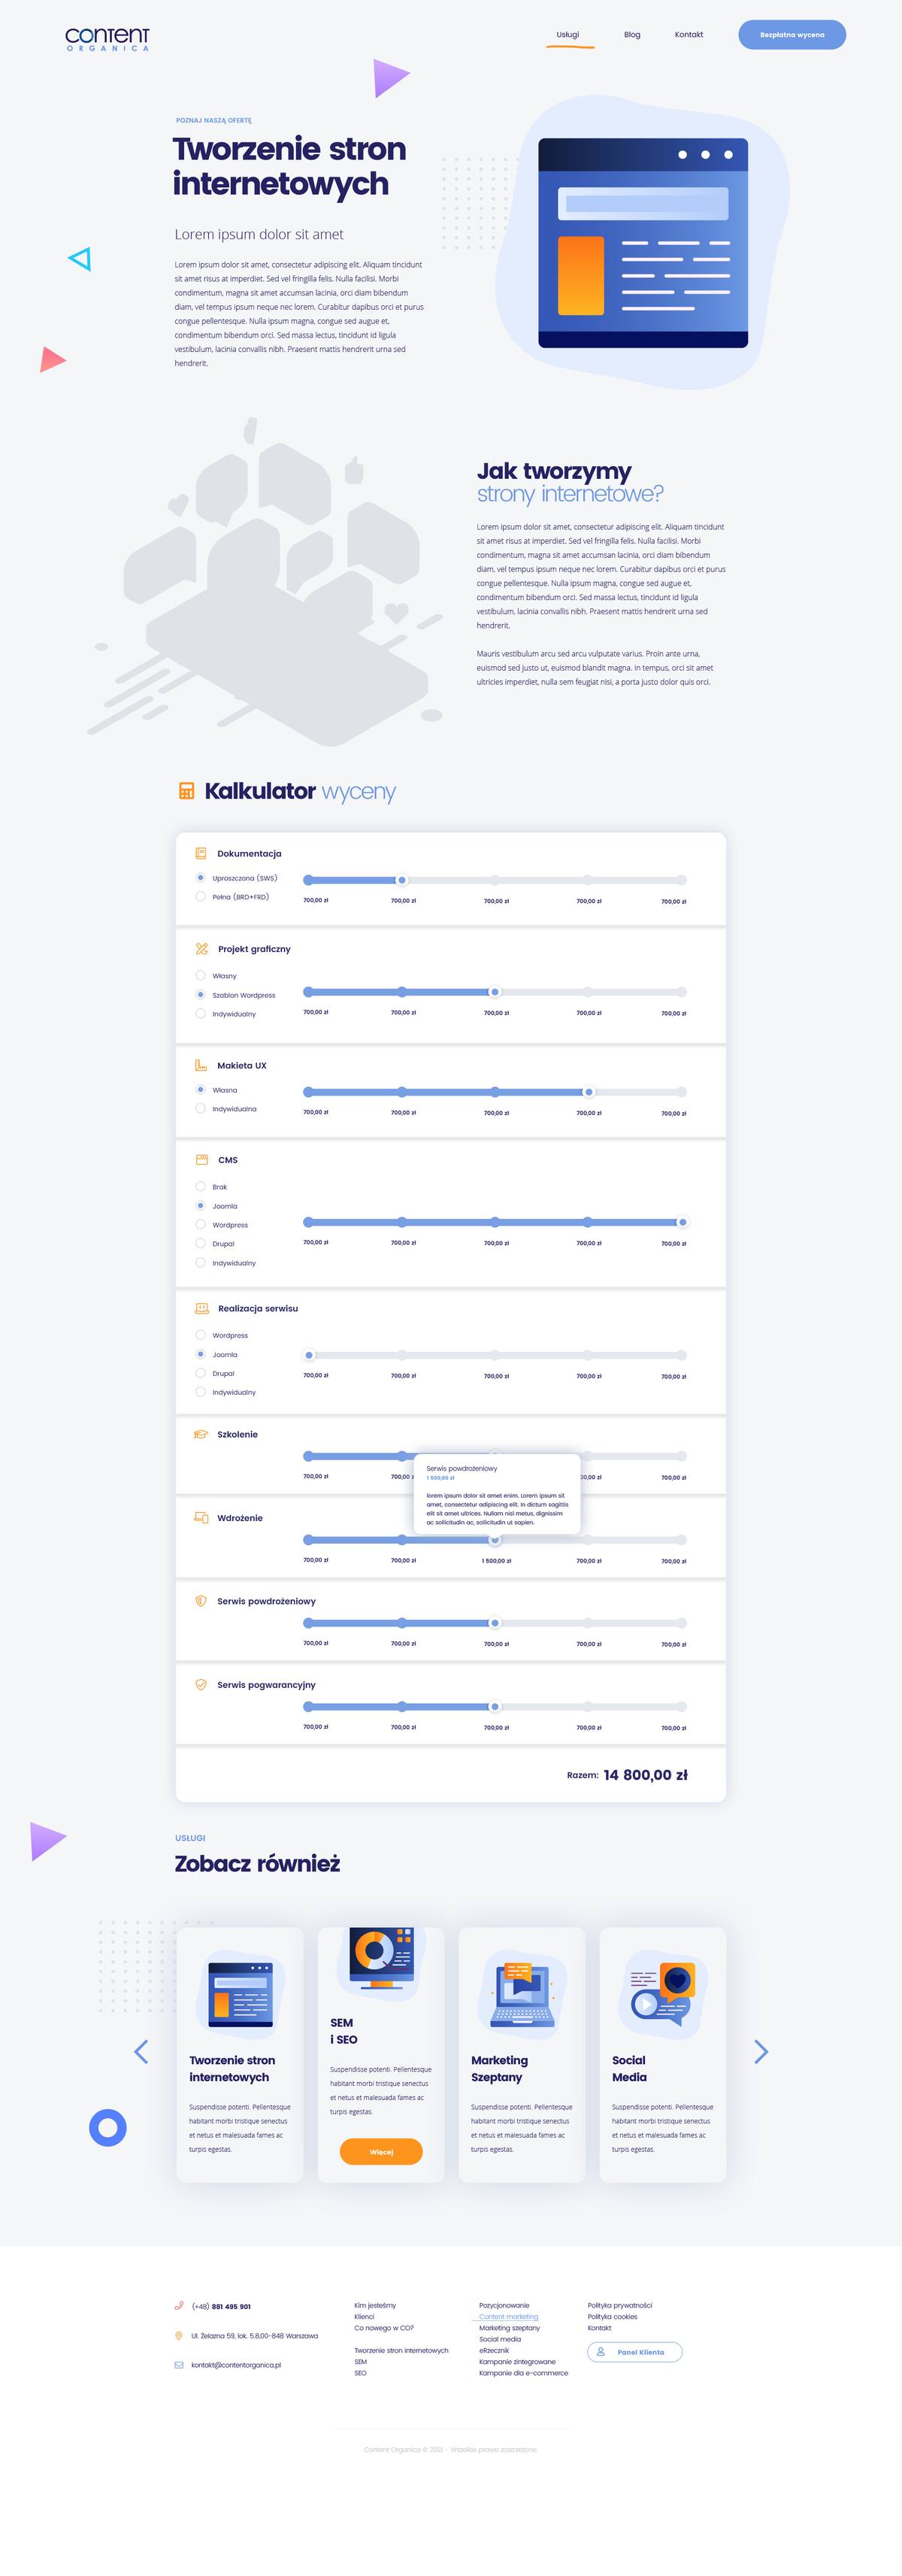Image resolution: width=902 pixels, height=2576 pixels.
Task: Open the Blog menu item
Action: [x=632, y=35]
